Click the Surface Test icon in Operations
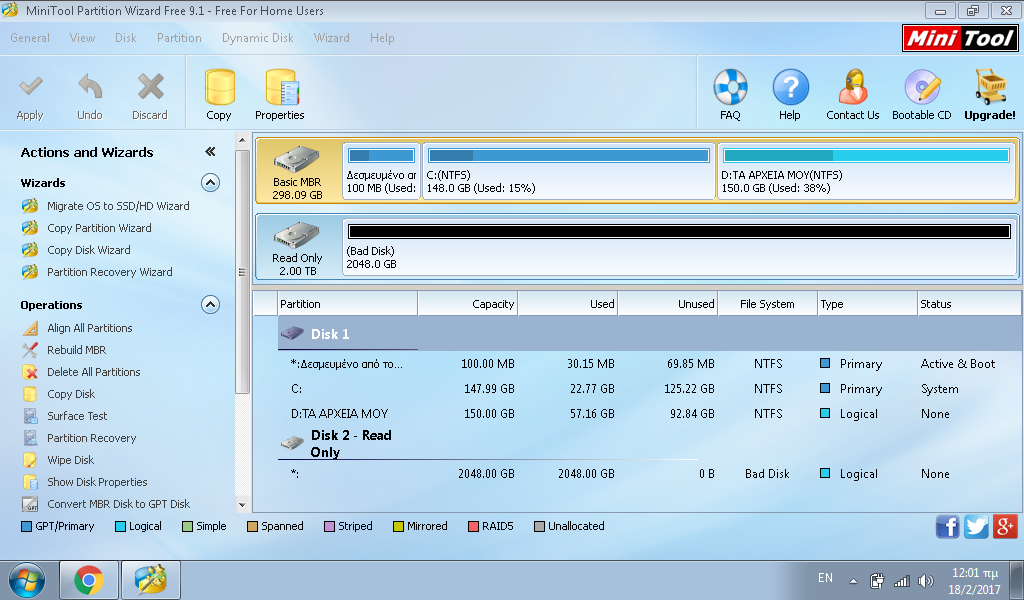Image resolution: width=1024 pixels, height=600 pixels. [30, 416]
